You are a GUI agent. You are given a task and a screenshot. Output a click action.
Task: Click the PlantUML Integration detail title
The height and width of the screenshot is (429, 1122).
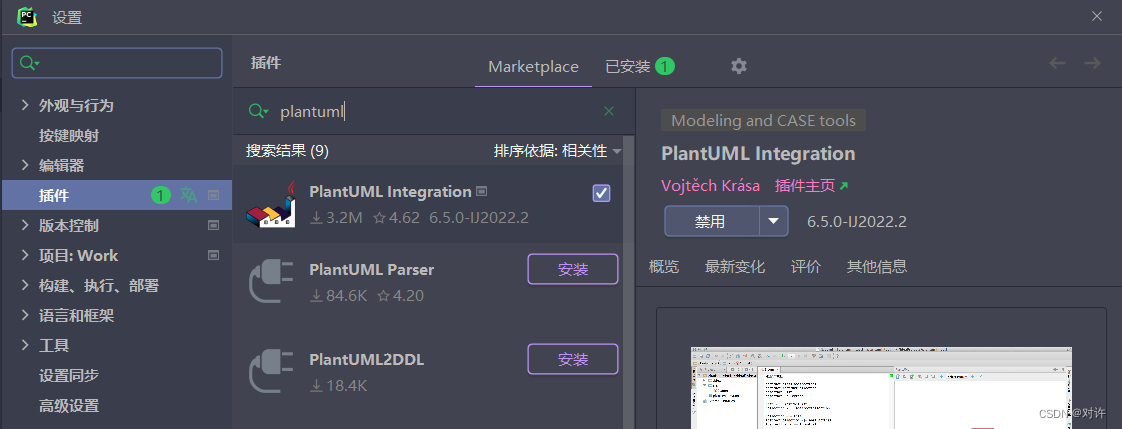(758, 154)
